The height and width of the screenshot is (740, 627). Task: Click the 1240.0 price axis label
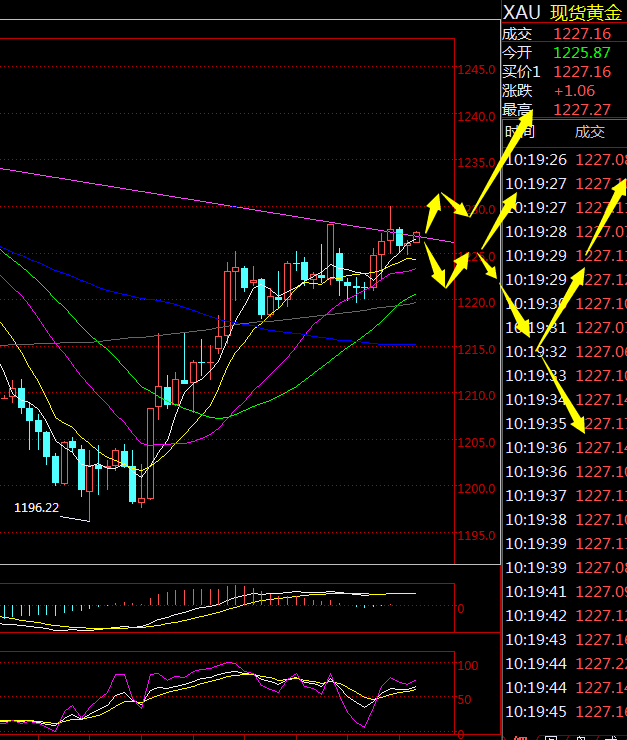coord(476,117)
